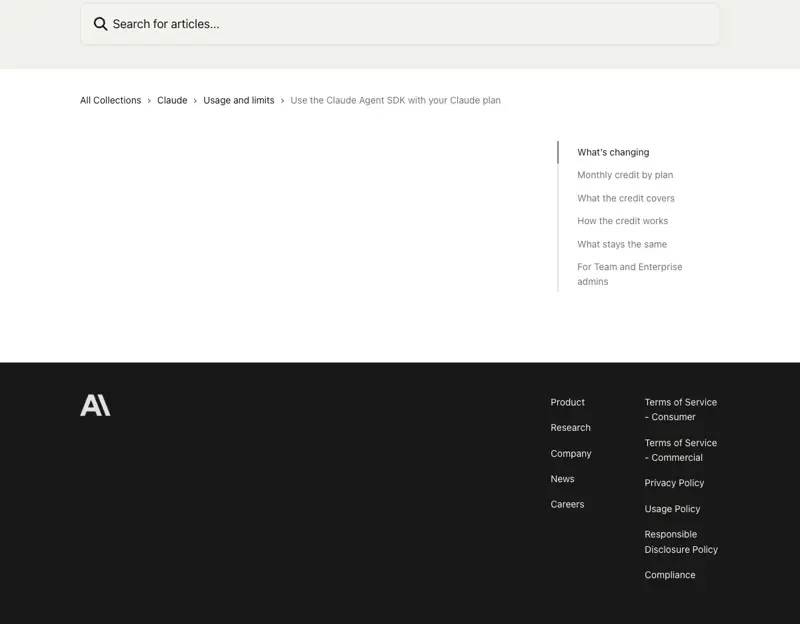Open Usage Policy link
800x624 pixels.
click(x=672, y=509)
